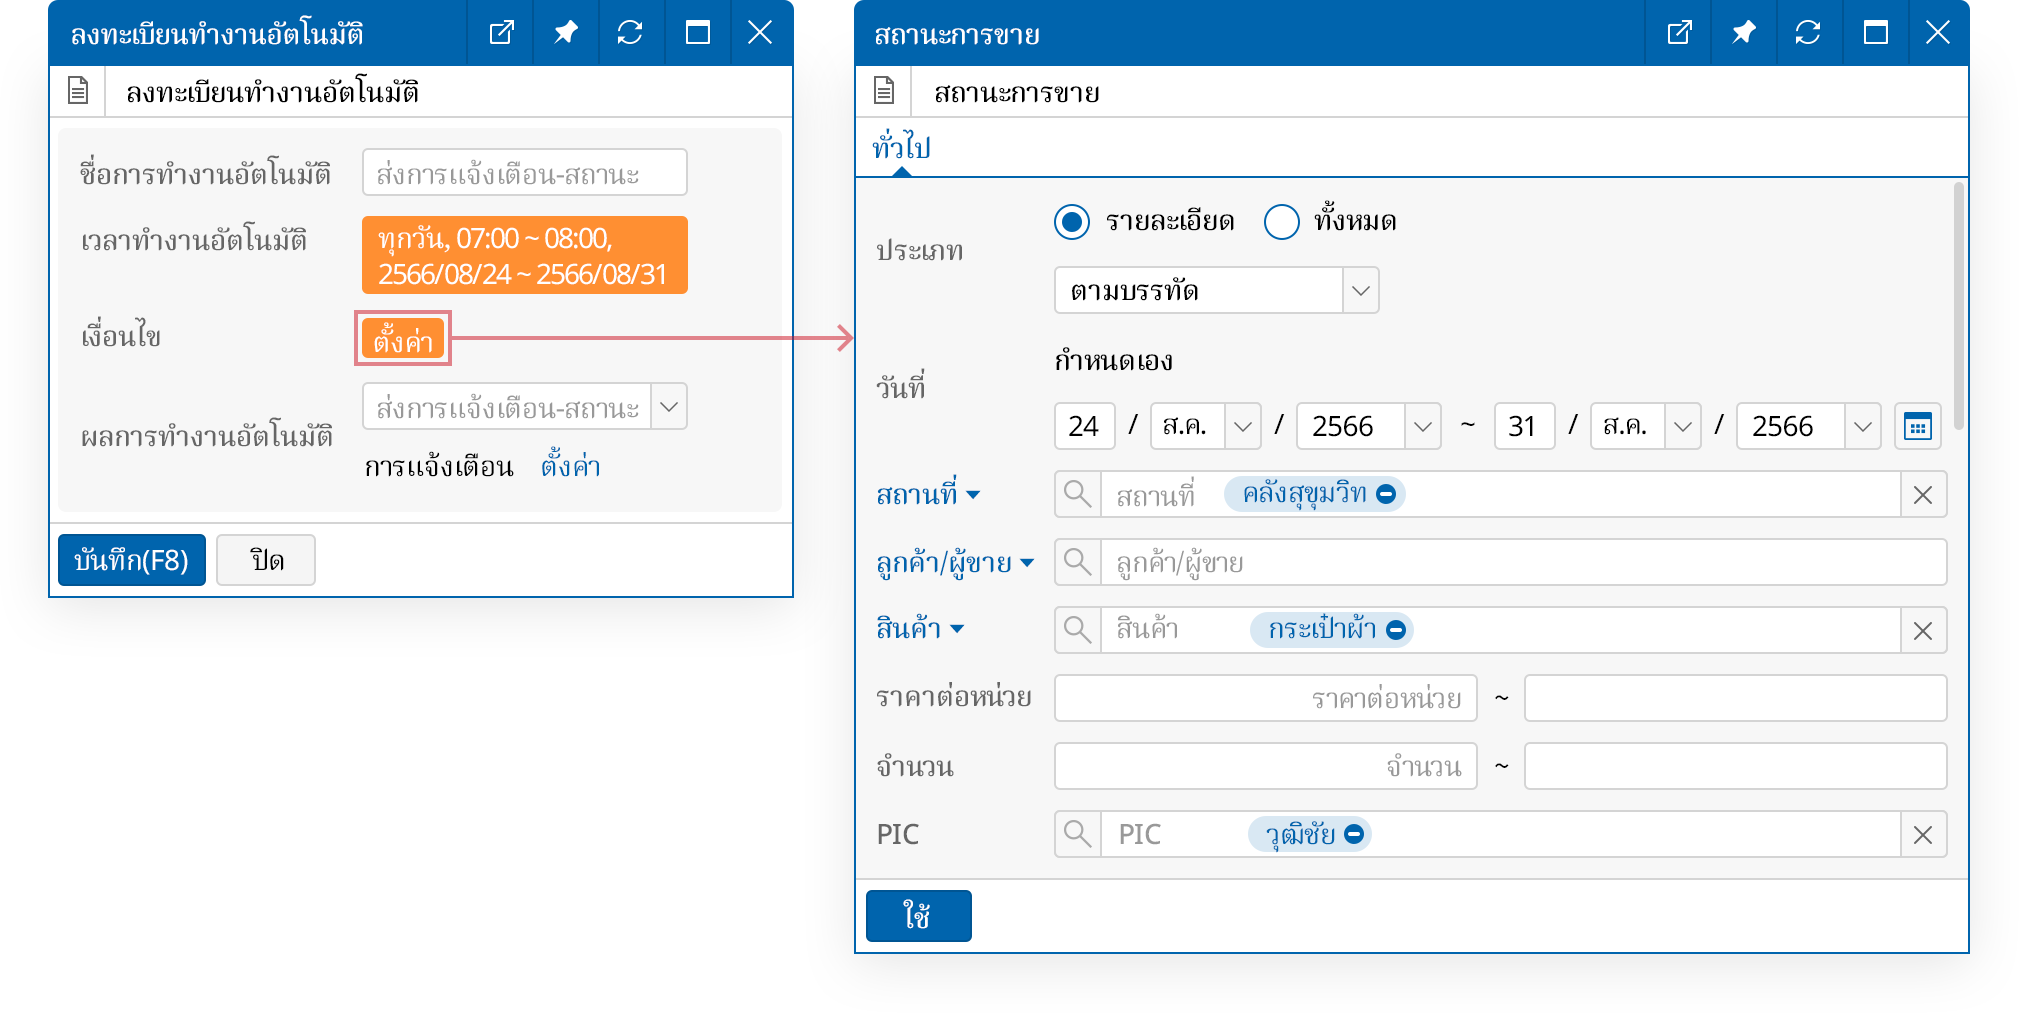Click the end day 31 field
Screen dimensions: 2020x1013
(1524, 426)
